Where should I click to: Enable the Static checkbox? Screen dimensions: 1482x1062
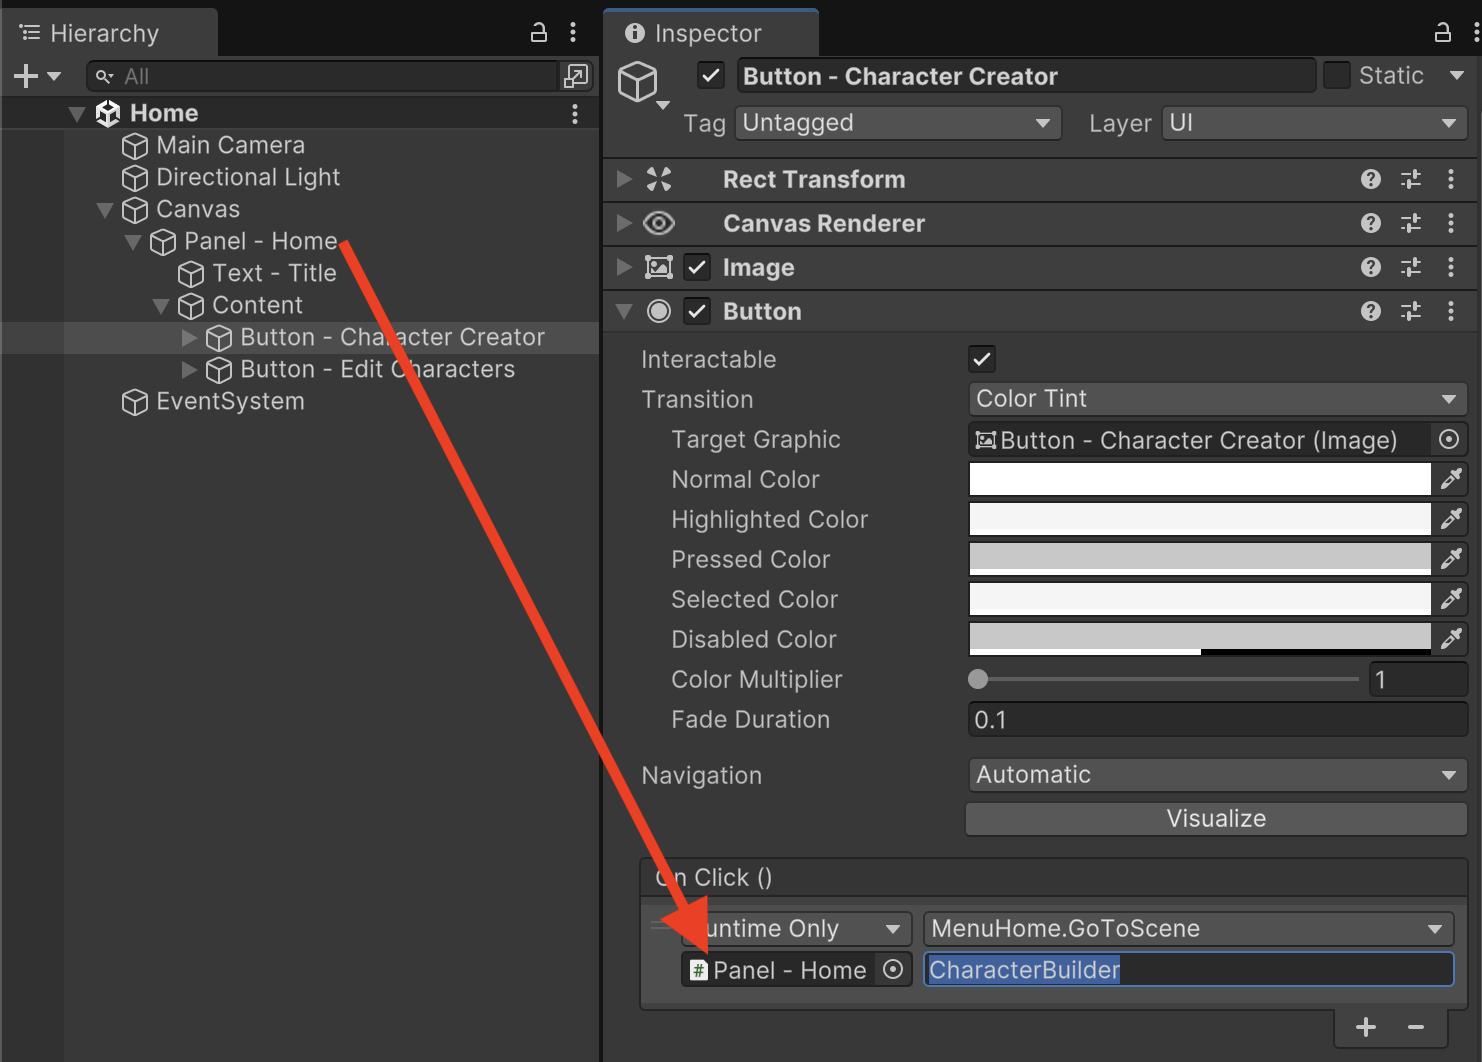[x=1336, y=76]
